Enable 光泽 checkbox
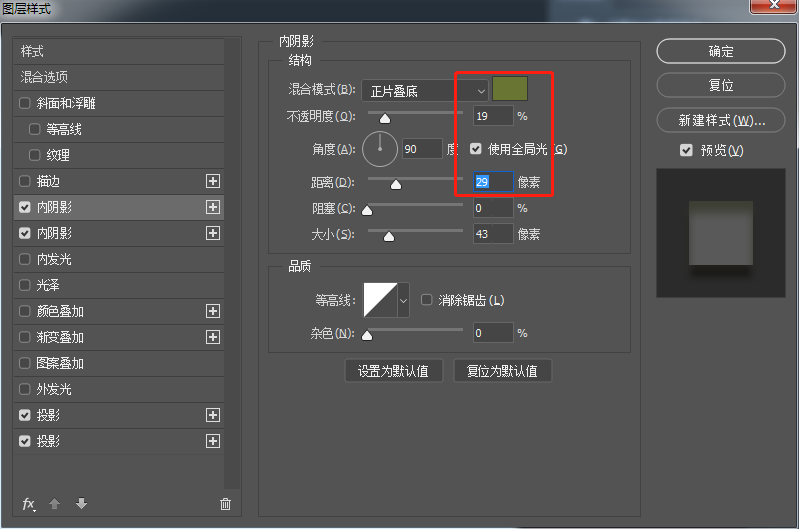799x529 pixels. tap(24, 285)
